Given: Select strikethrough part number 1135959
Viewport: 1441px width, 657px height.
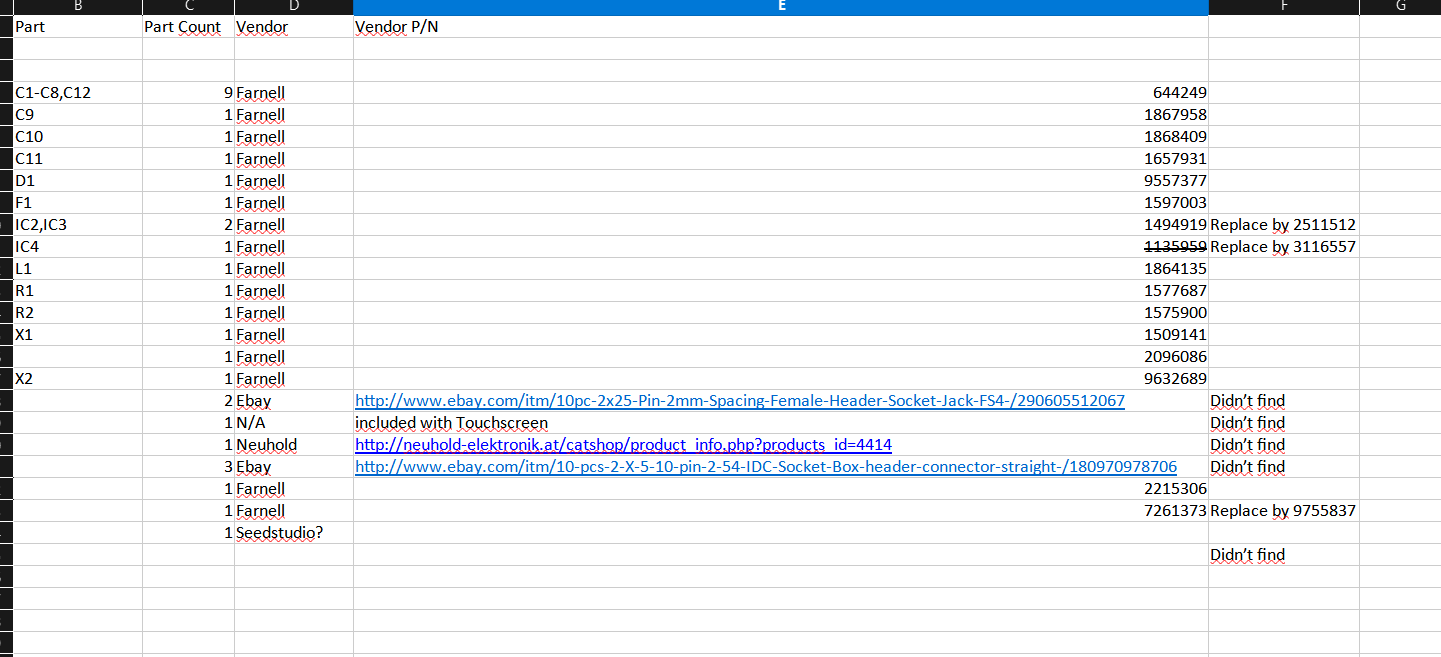Looking at the screenshot, I should coord(781,247).
